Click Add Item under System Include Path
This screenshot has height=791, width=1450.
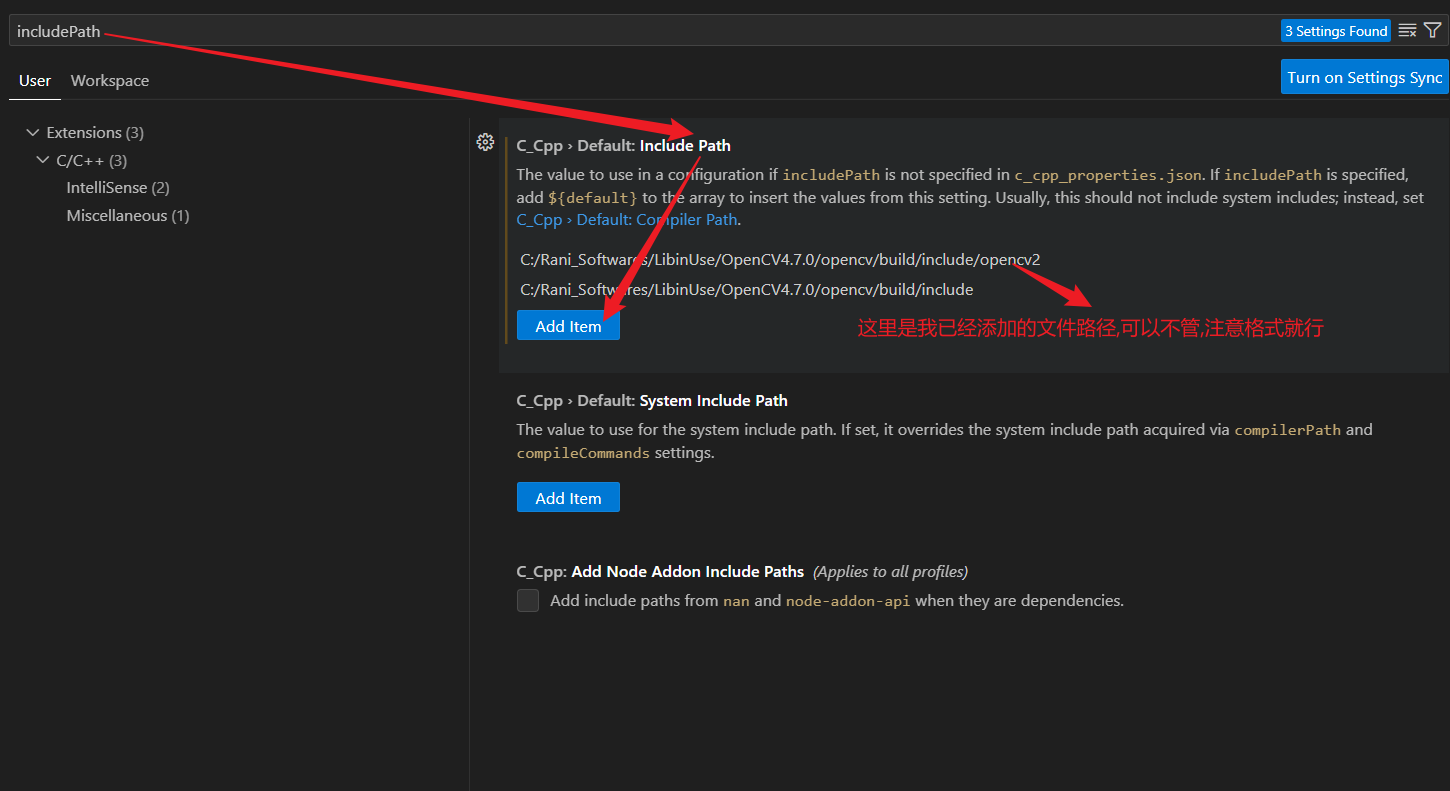tap(568, 498)
